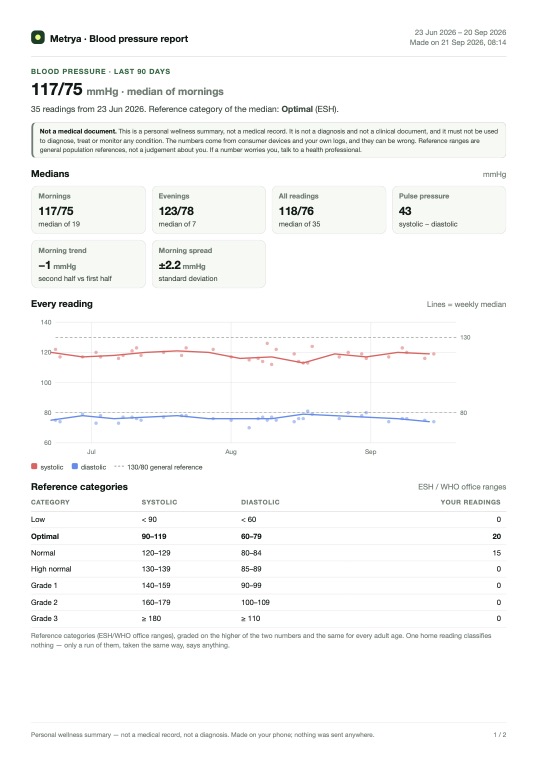The image size is (537, 760).
Task: Click the 'Grade 3' row label
Action: [44, 618]
